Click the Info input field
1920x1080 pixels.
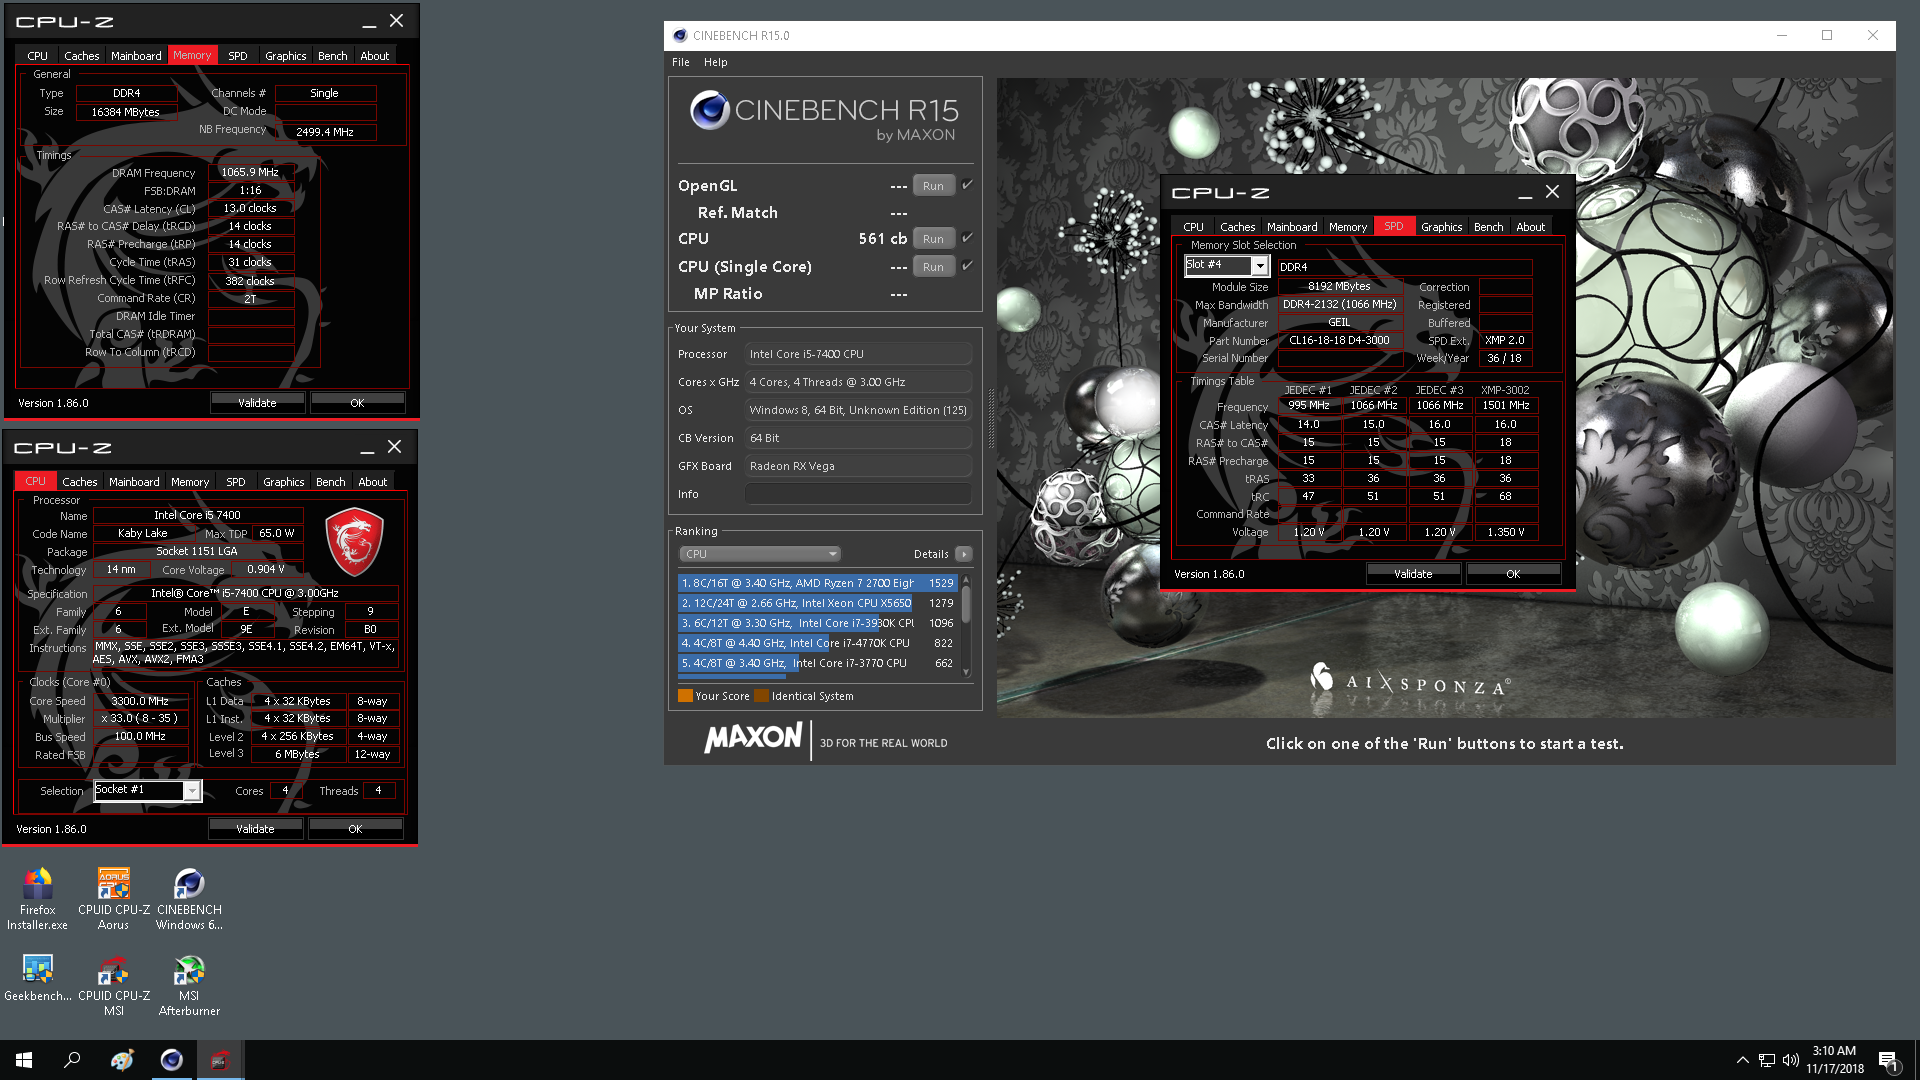pyautogui.click(x=858, y=494)
